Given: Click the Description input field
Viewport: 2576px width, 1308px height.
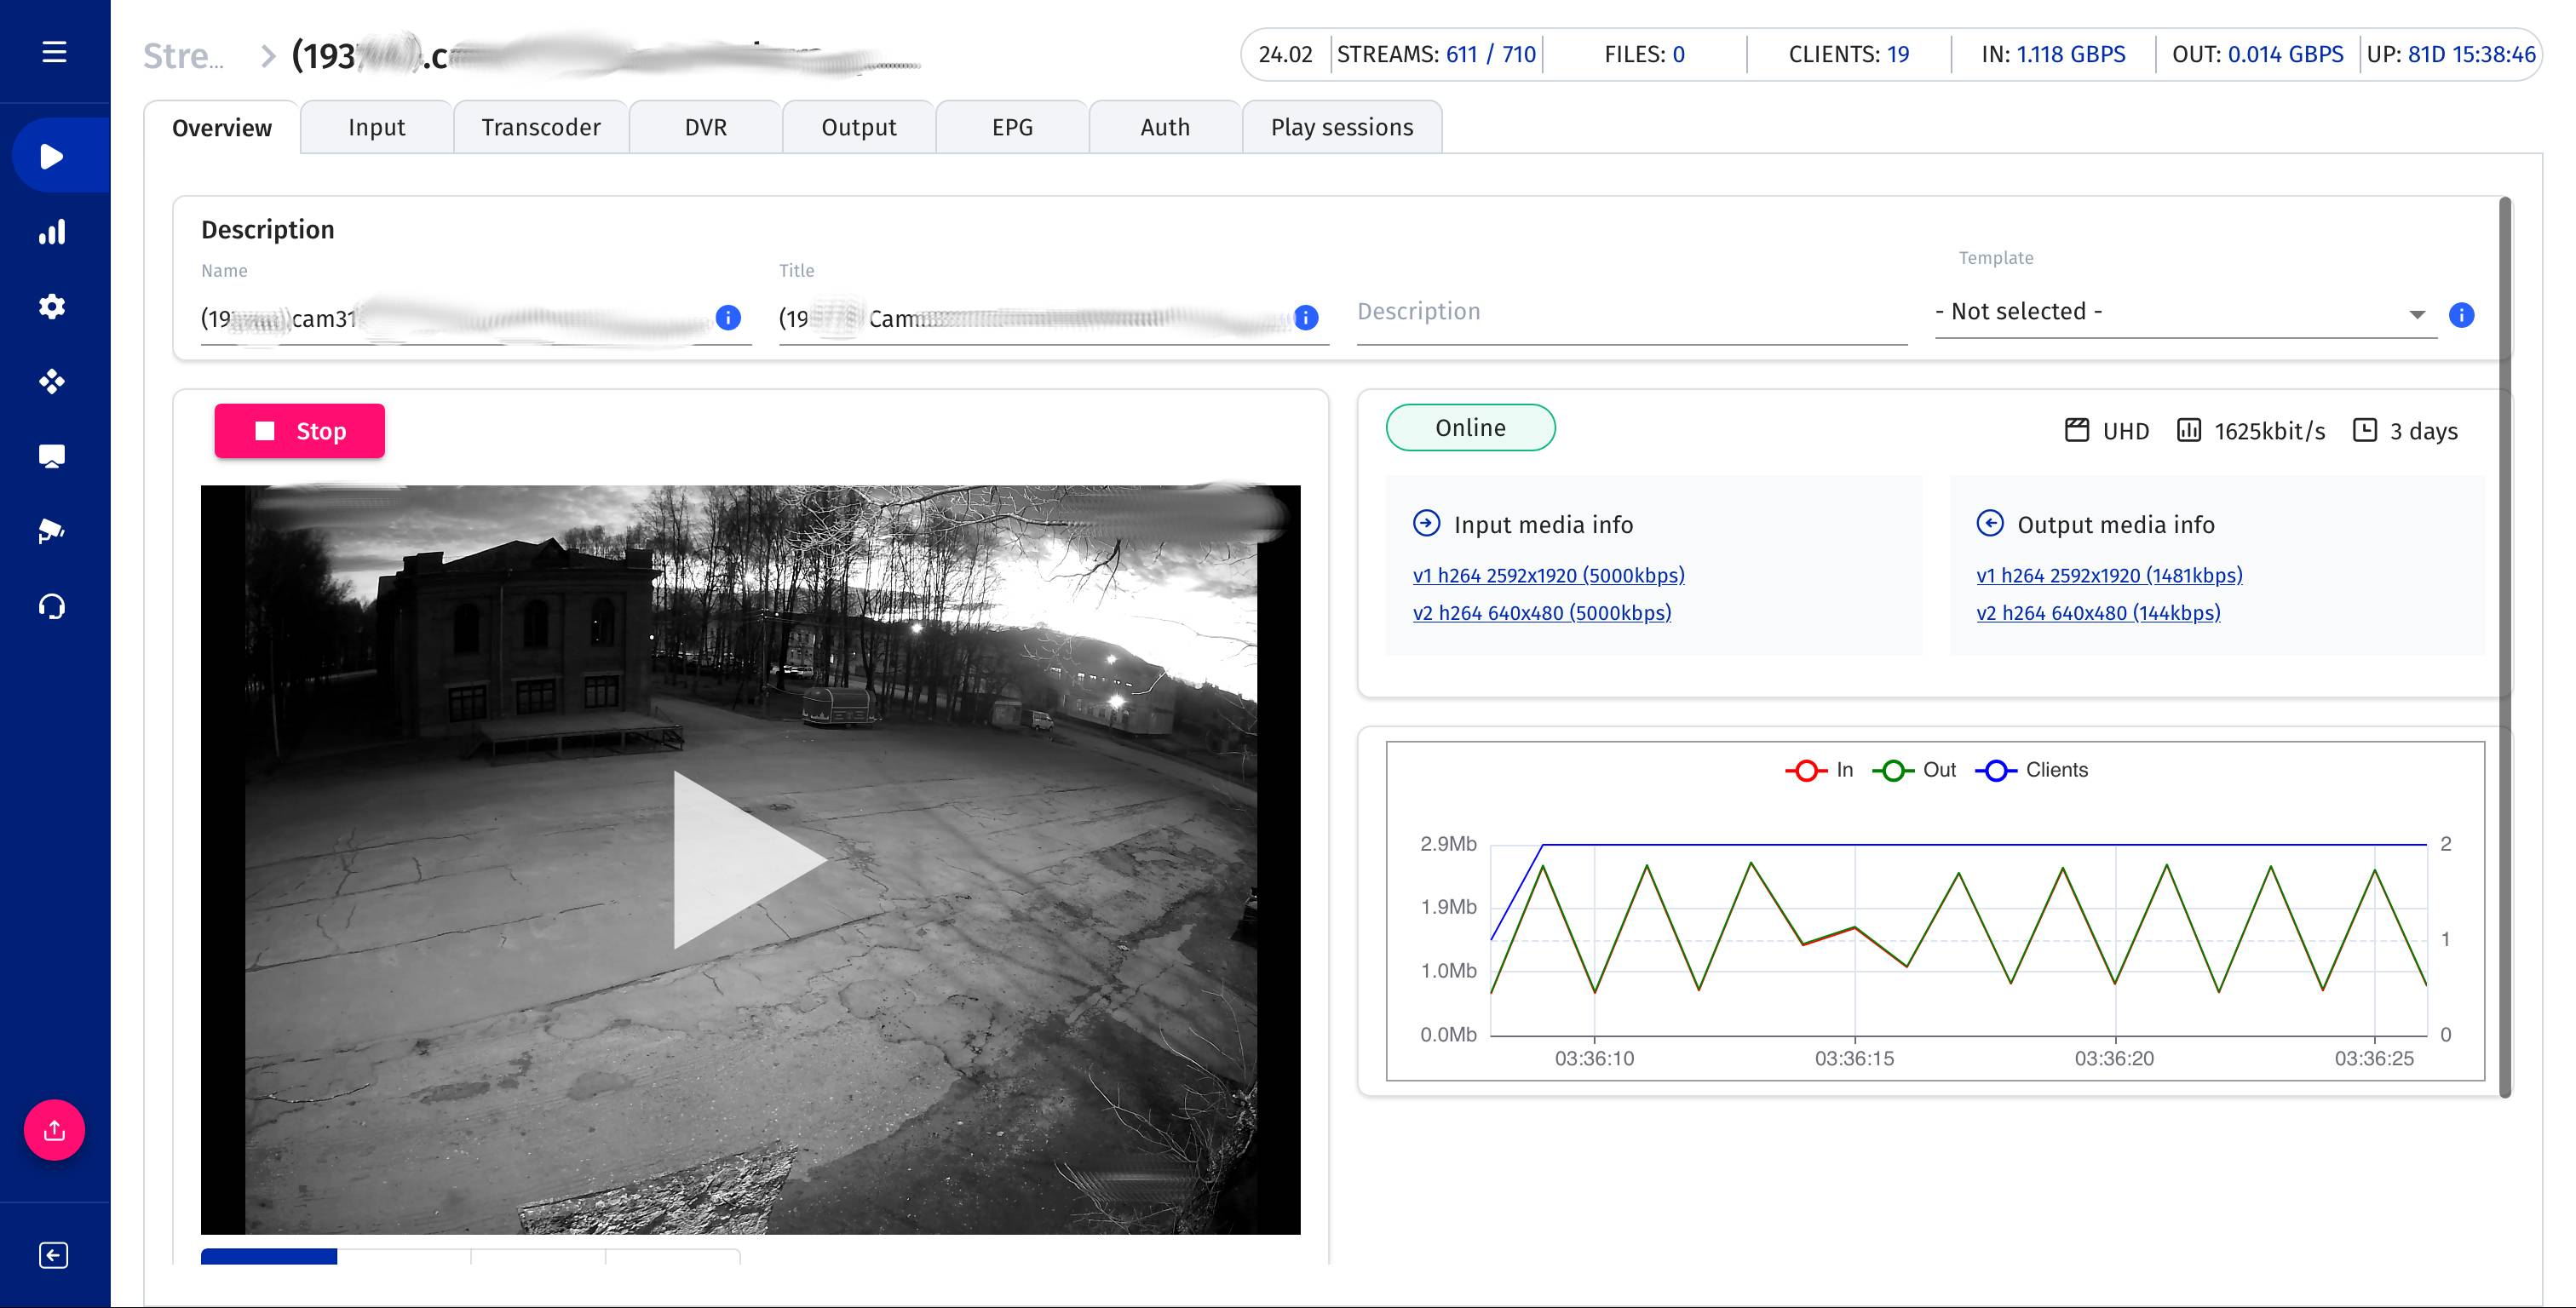Looking at the screenshot, I should point(1630,312).
